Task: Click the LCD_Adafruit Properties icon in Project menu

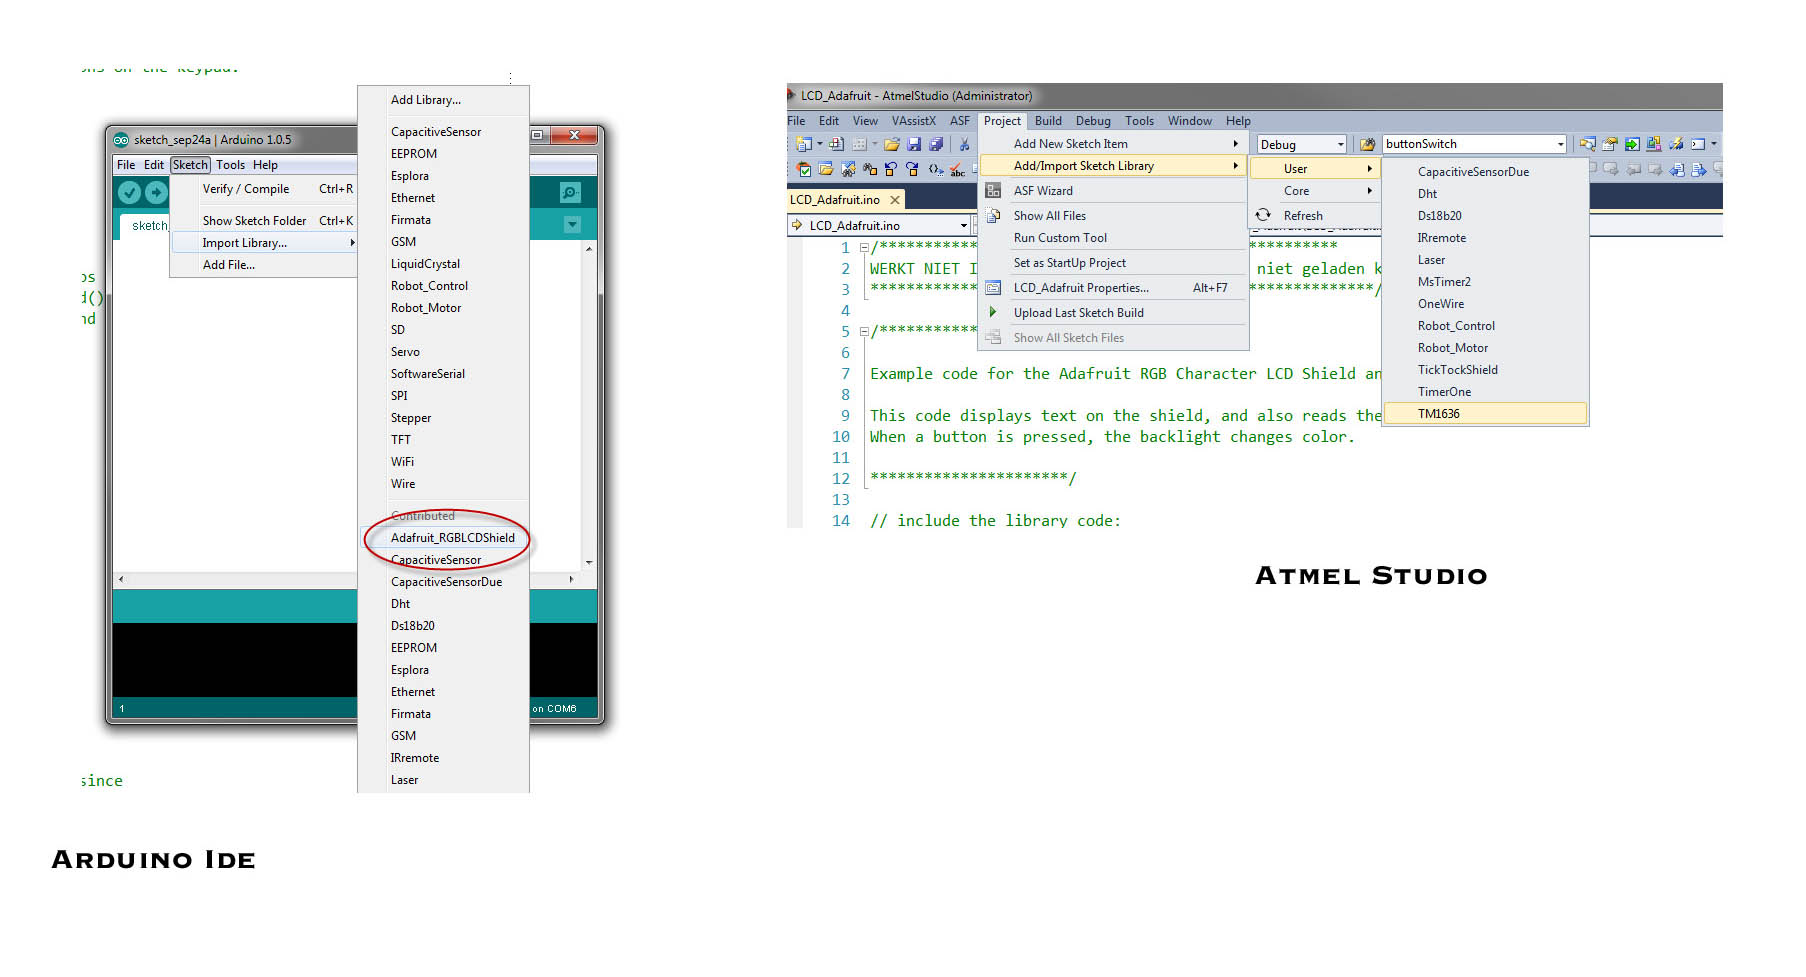Action: click(x=993, y=287)
